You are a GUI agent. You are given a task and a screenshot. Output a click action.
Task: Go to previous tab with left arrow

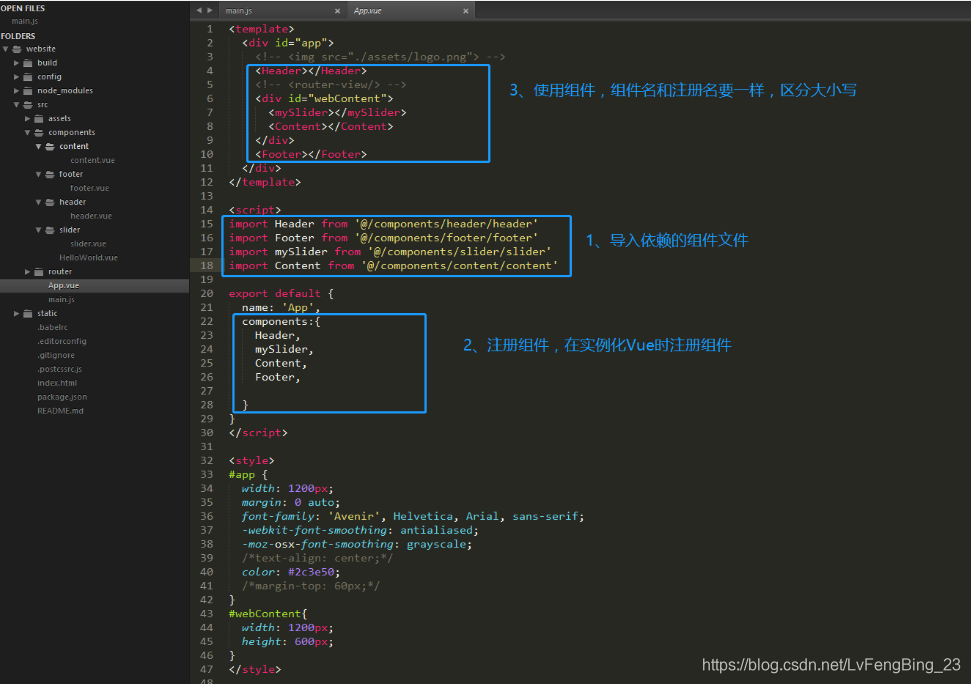tap(199, 11)
